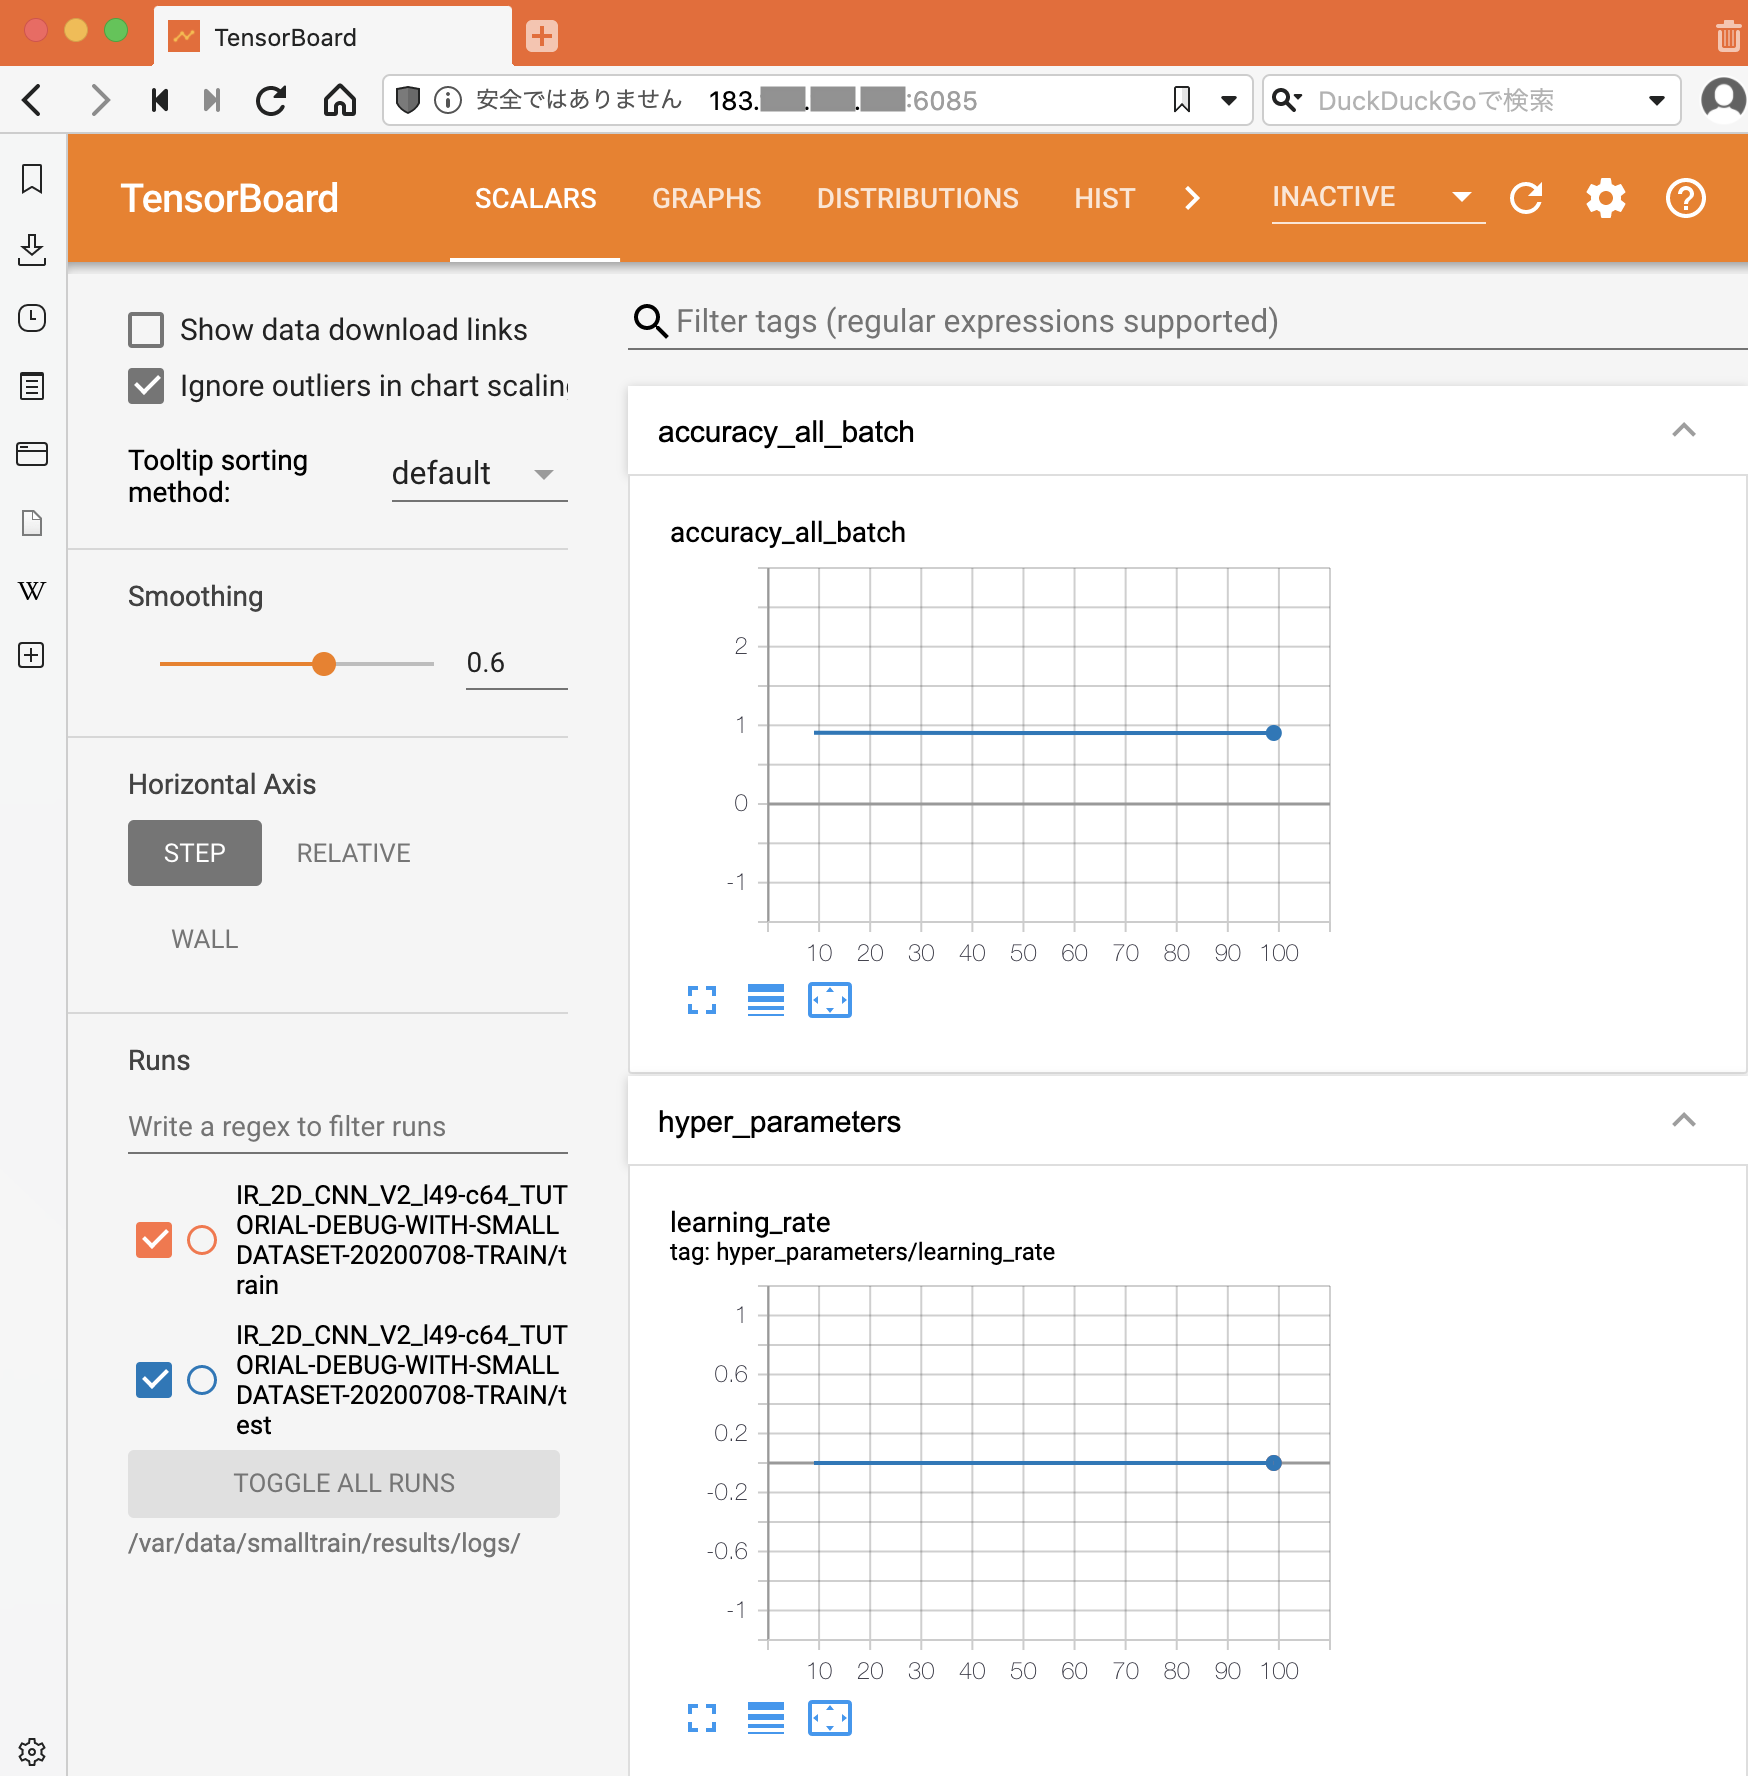Open the Downloads panel in sidebar

click(32, 249)
